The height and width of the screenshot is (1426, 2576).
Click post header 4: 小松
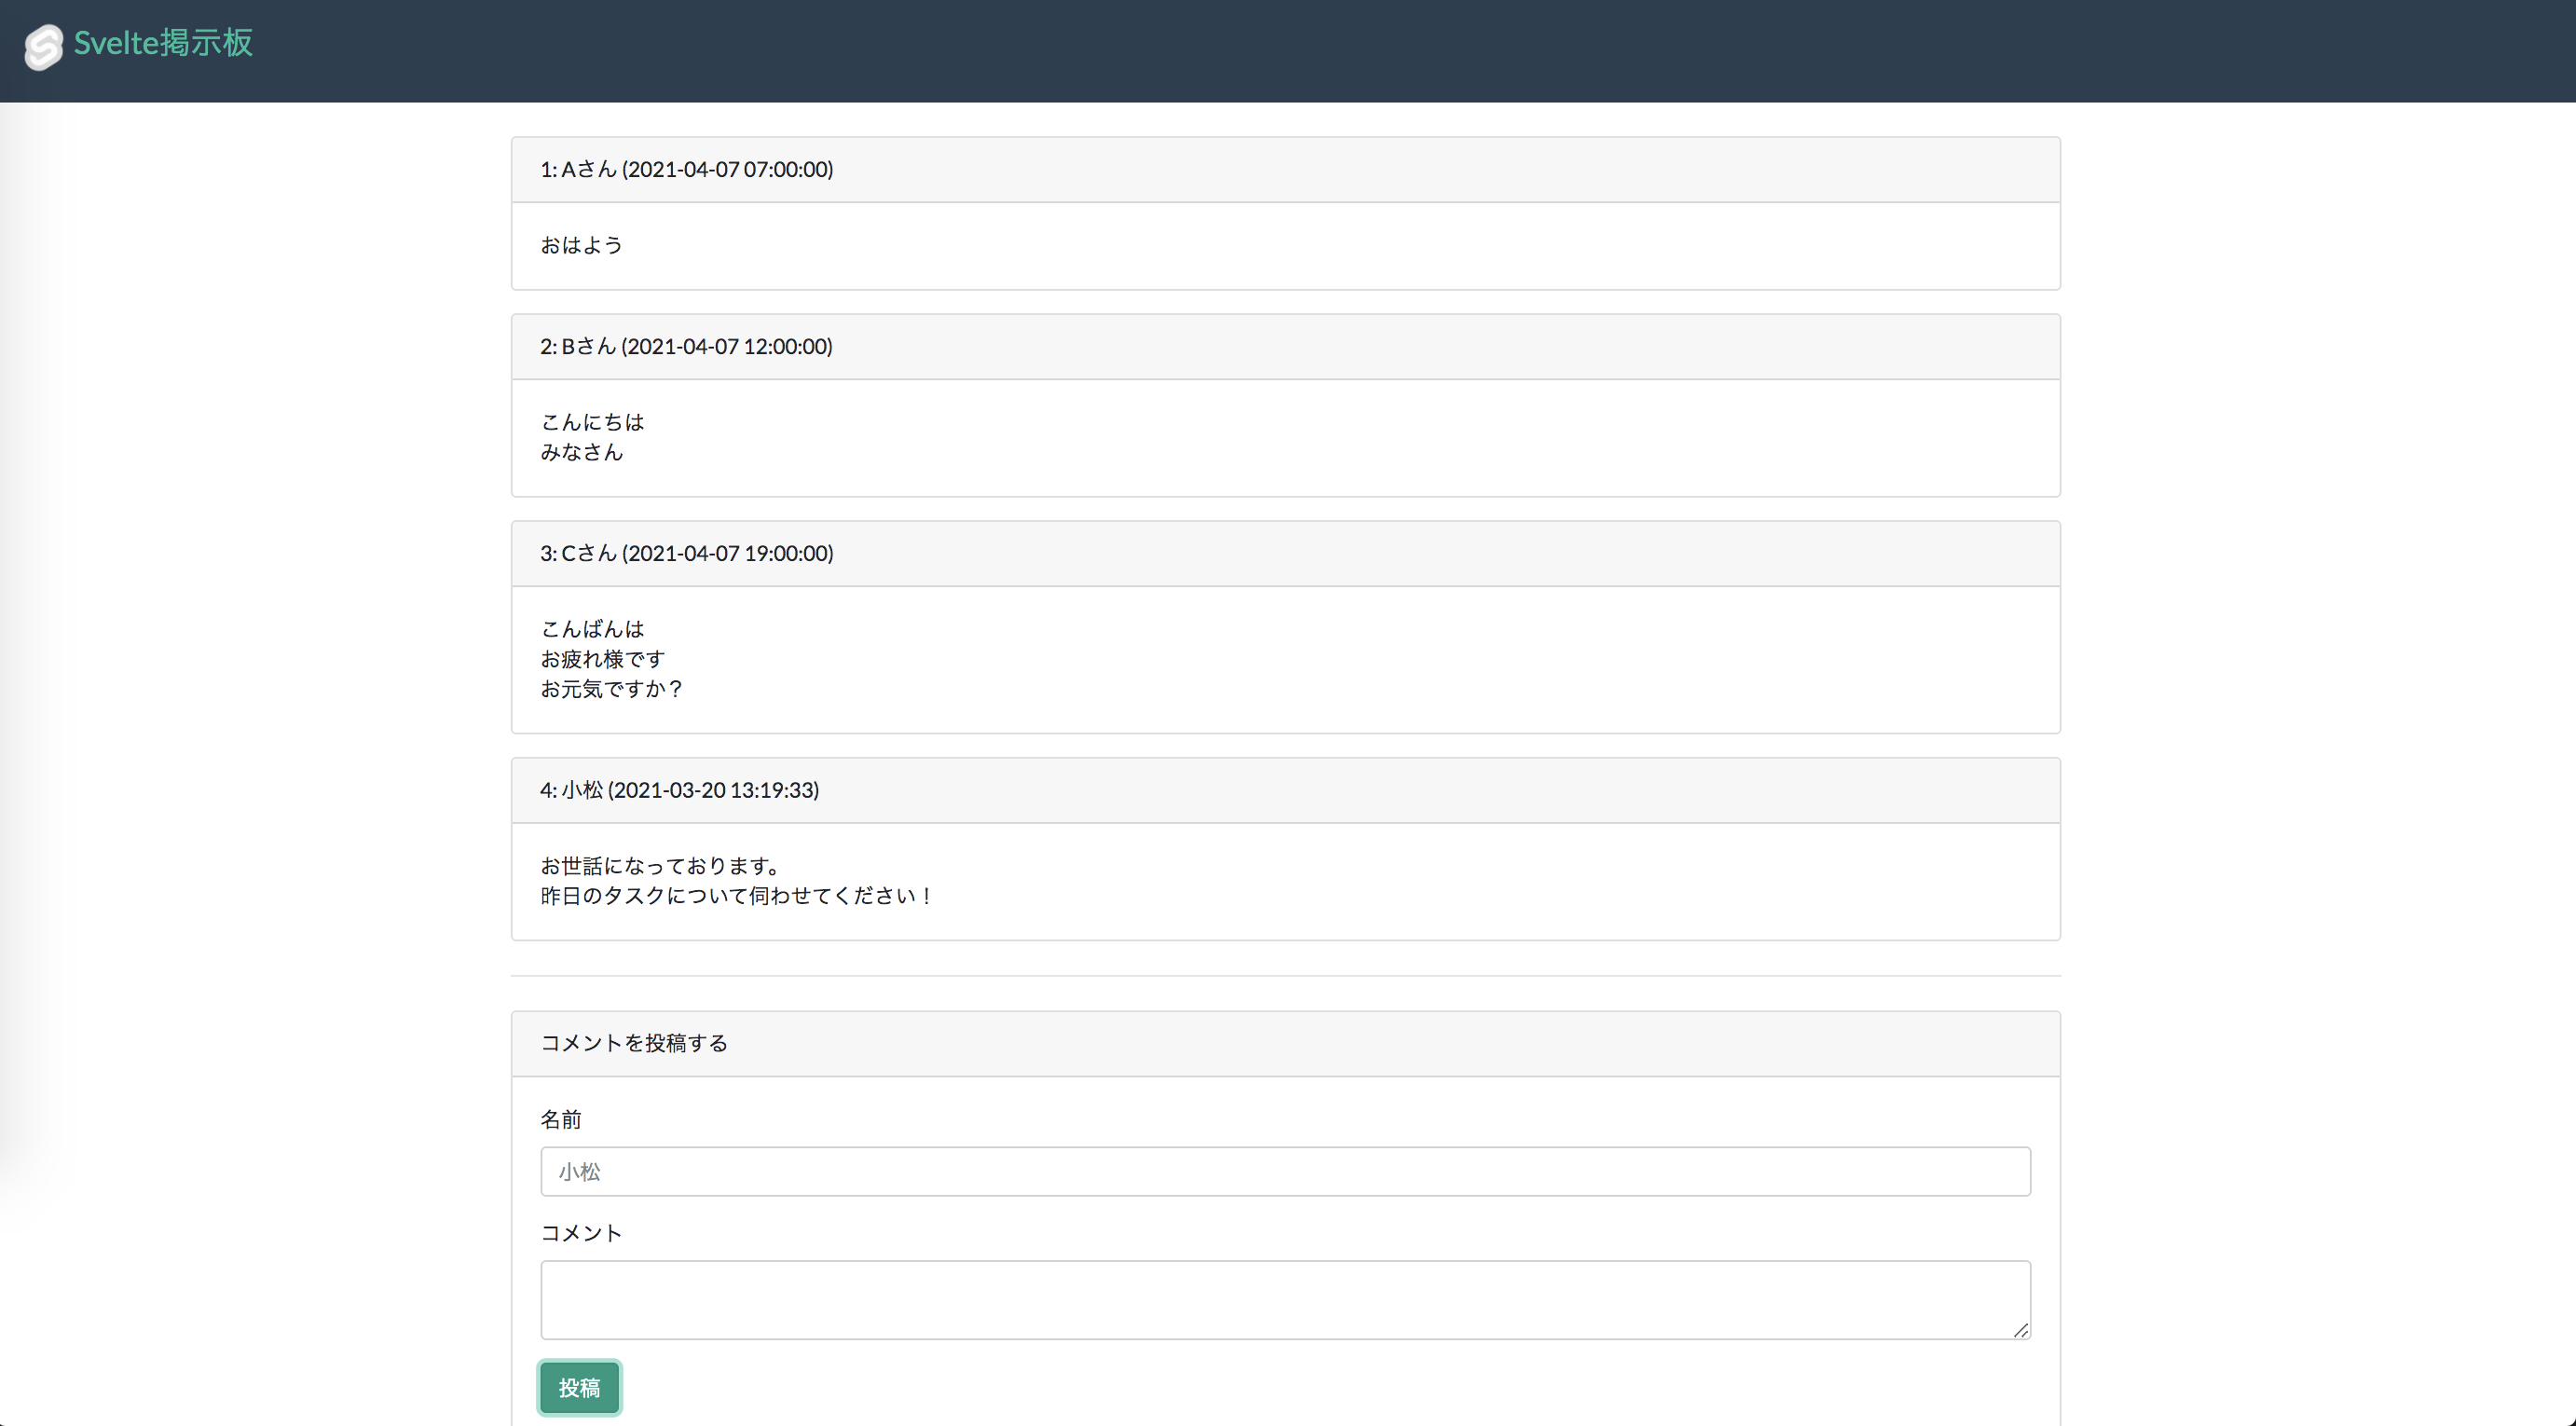click(679, 790)
